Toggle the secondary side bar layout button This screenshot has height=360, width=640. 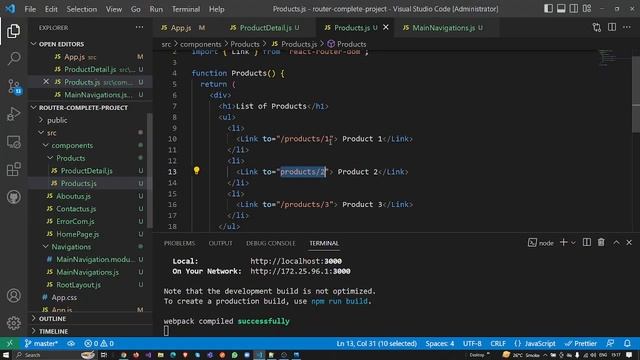point(574,9)
